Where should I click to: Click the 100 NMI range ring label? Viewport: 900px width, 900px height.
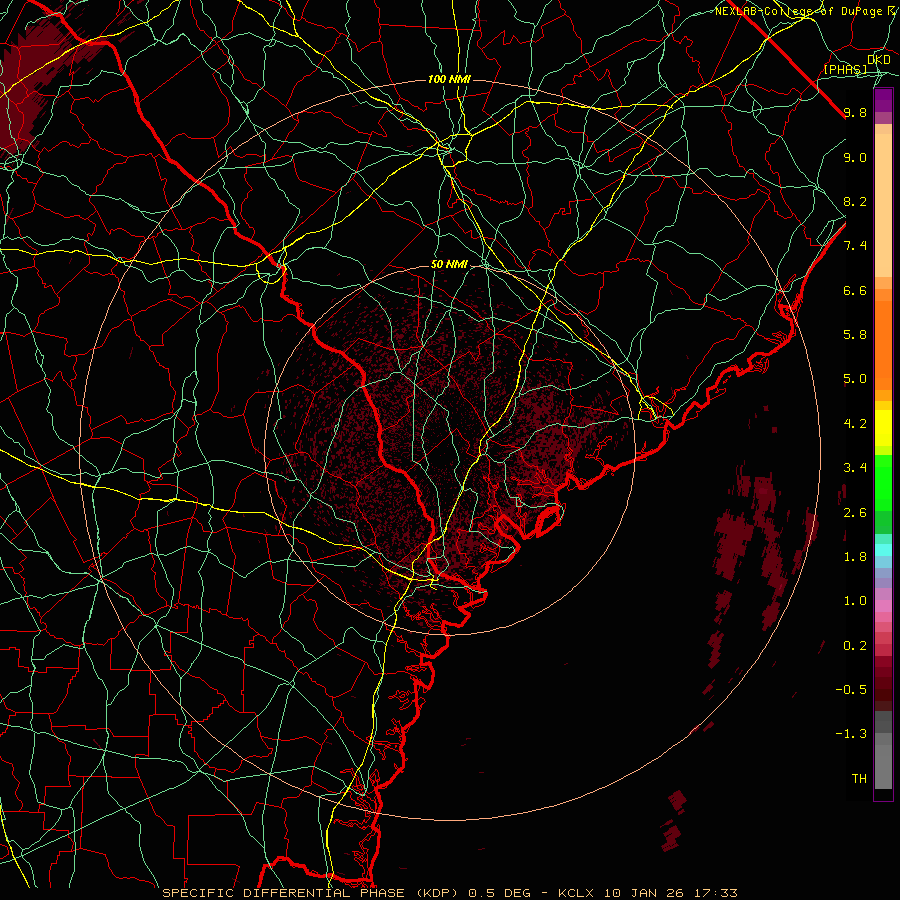(x=449, y=79)
